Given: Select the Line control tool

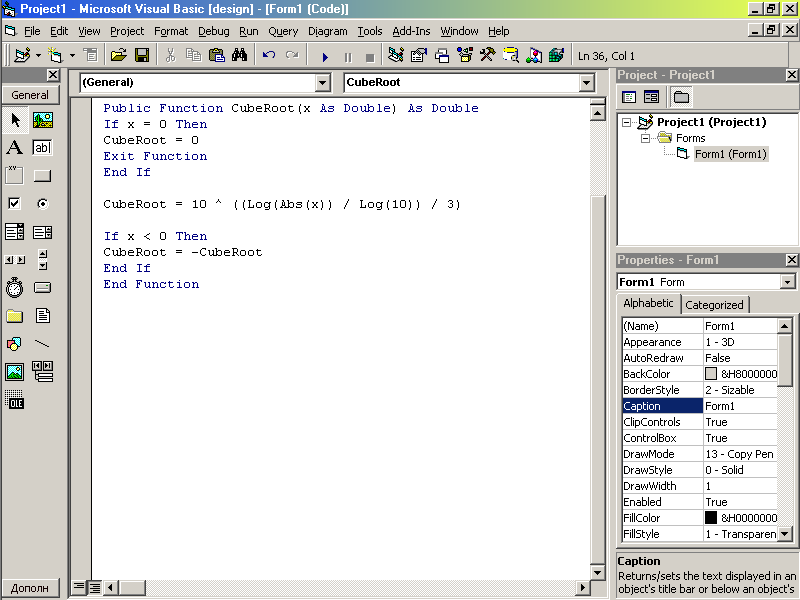Looking at the screenshot, I should click(x=42, y=344).
